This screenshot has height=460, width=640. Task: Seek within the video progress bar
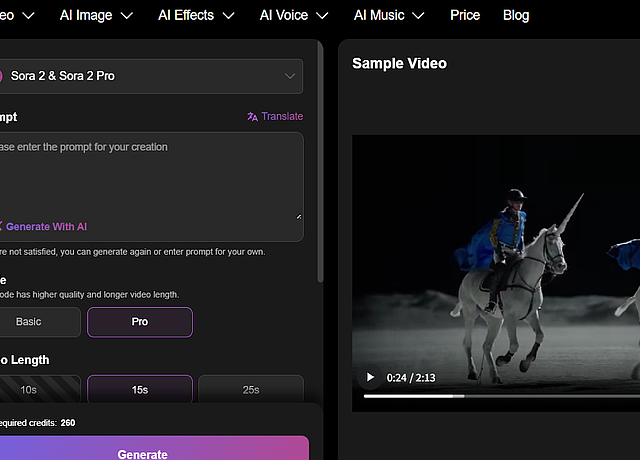(500, 396)
